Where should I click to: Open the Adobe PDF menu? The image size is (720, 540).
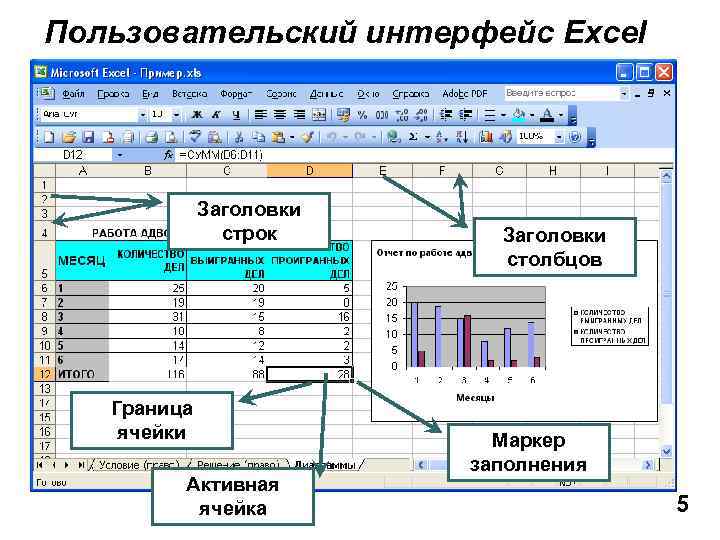coord(465,94)
